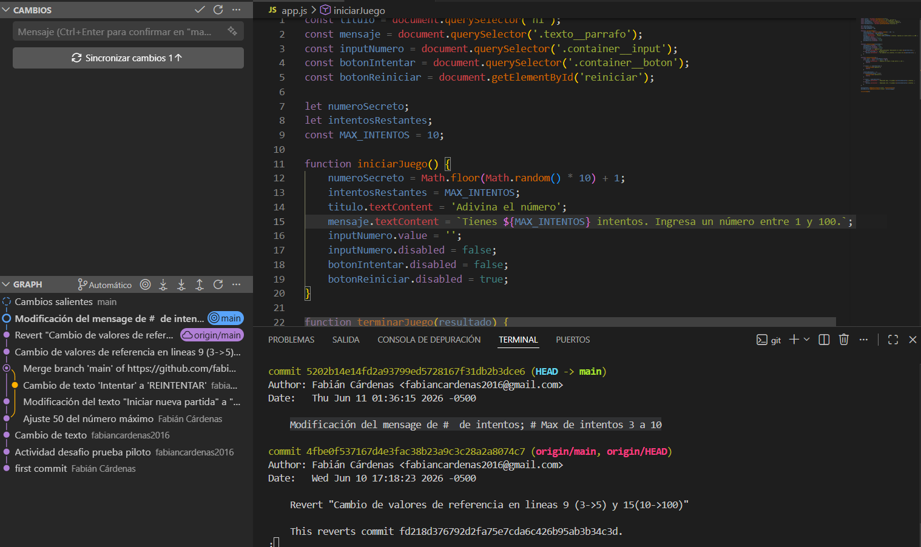Close the terminal panel
Image resolution: width=921 pixels, height=547 pixels.
coord(912,340)
